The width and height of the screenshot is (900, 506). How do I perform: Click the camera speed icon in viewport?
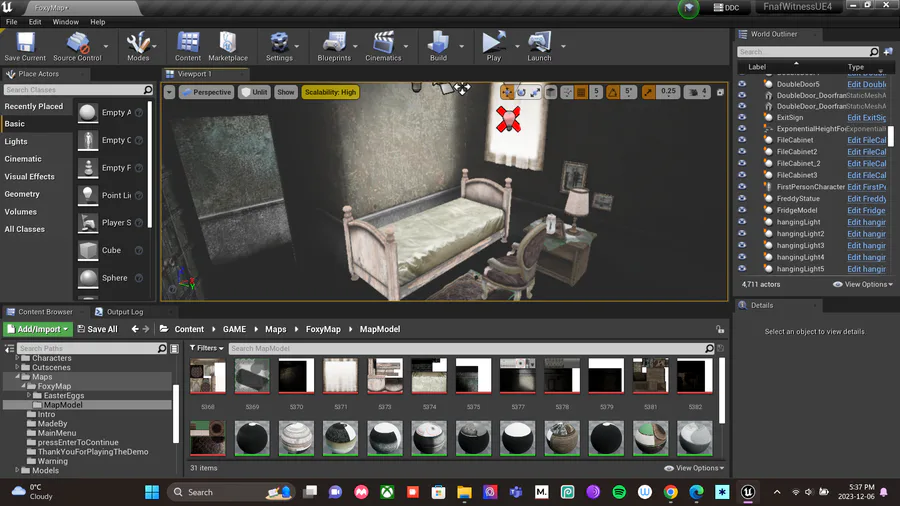coord(693,92)
